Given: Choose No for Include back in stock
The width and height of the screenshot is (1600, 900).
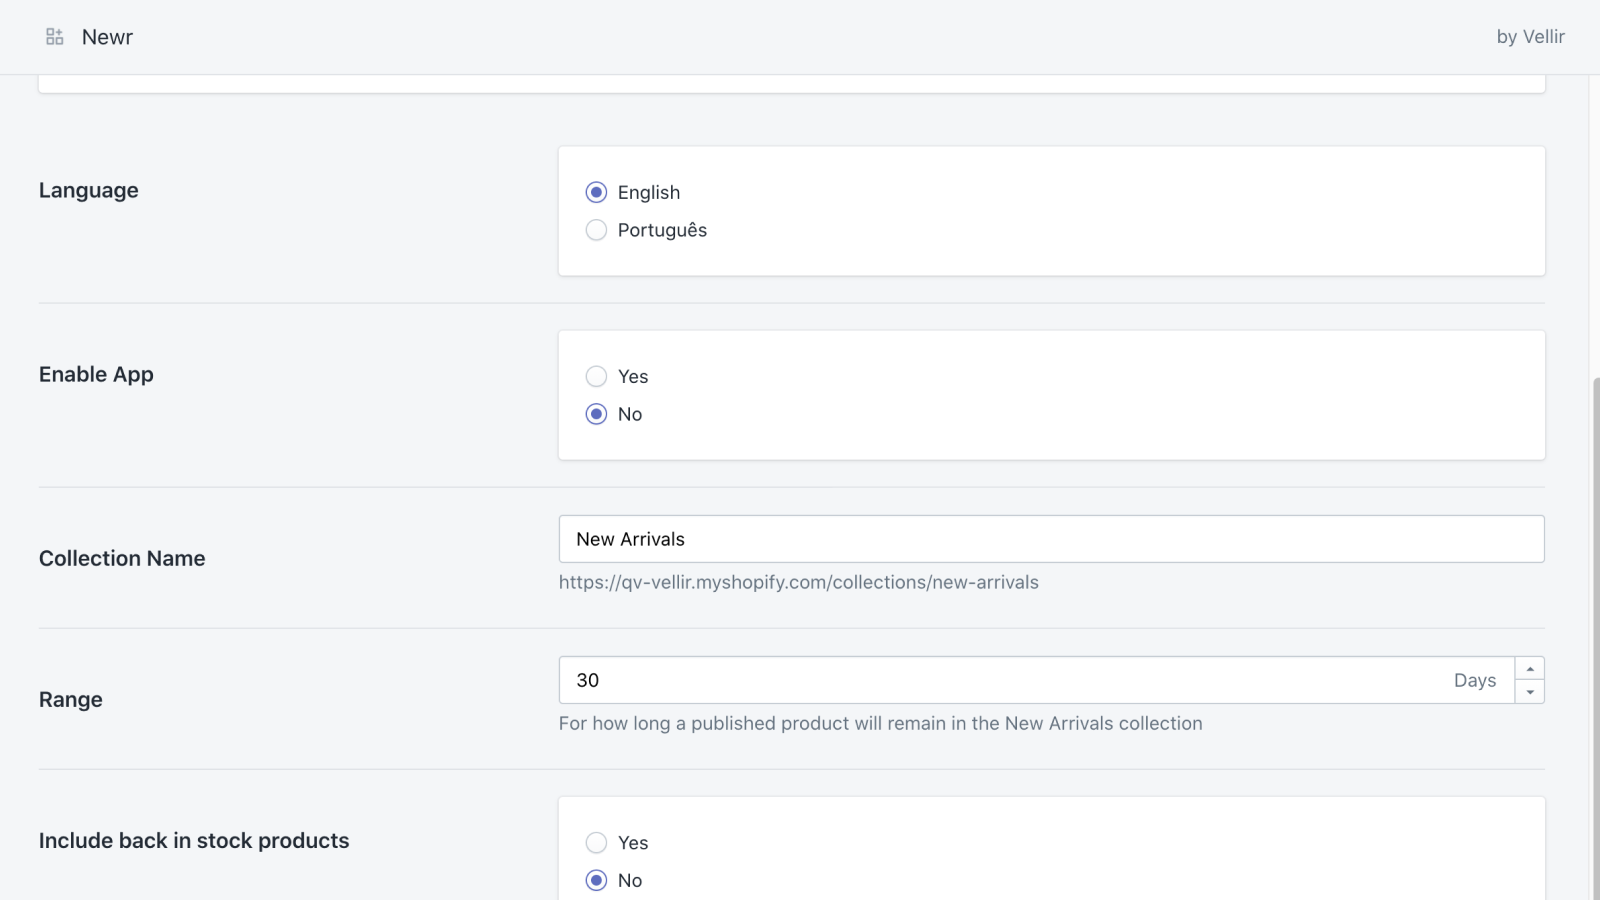Looking at the screenshot, I should tap(597, 880).
